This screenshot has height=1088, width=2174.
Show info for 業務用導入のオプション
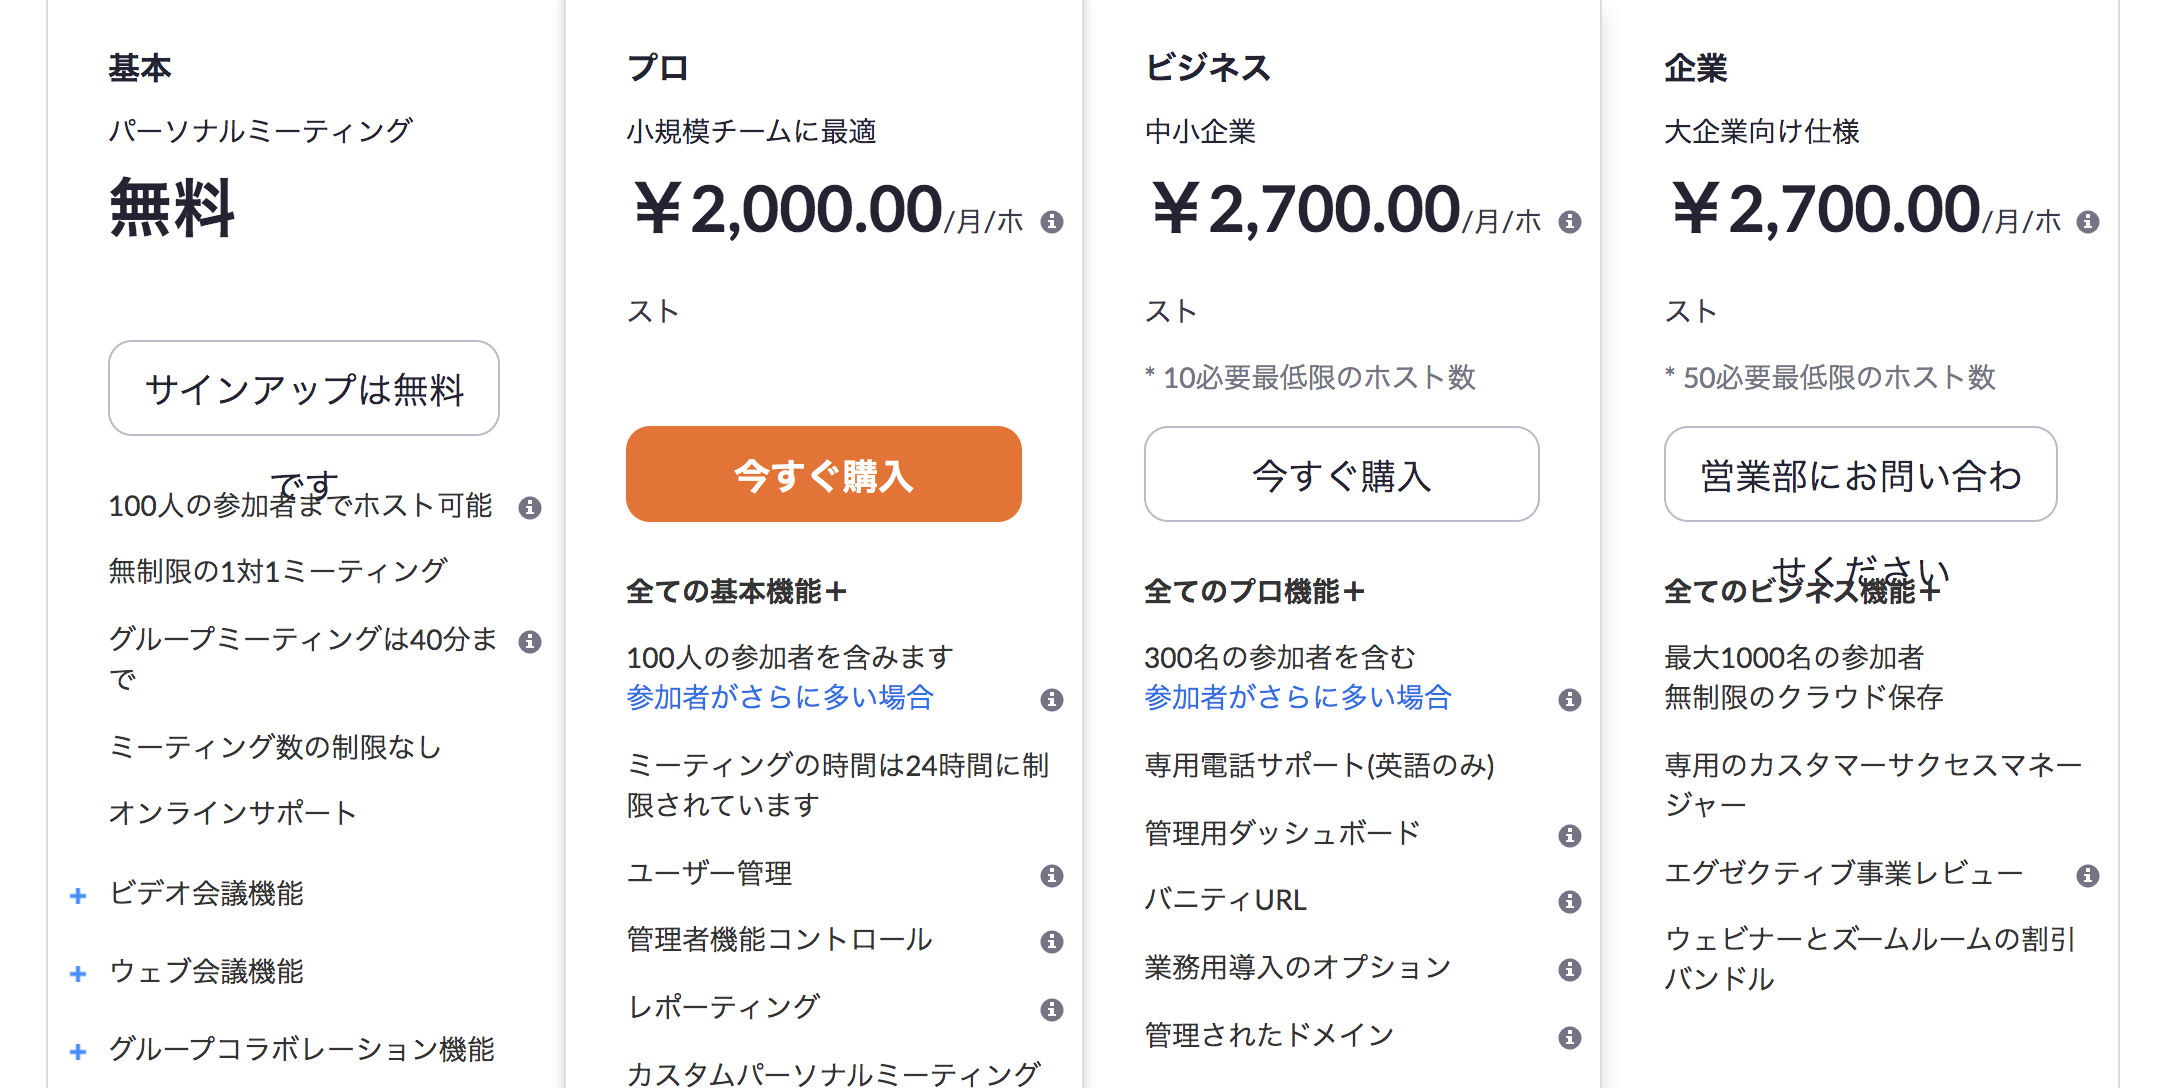click(x=1570, y=970)
